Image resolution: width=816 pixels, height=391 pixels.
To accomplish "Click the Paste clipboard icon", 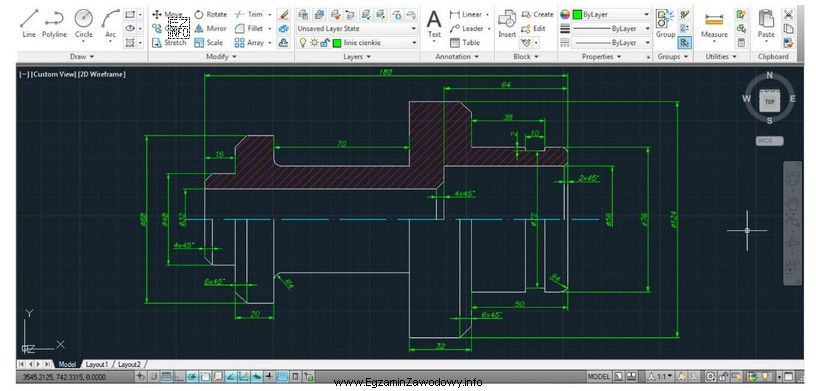I will [766, 24].
